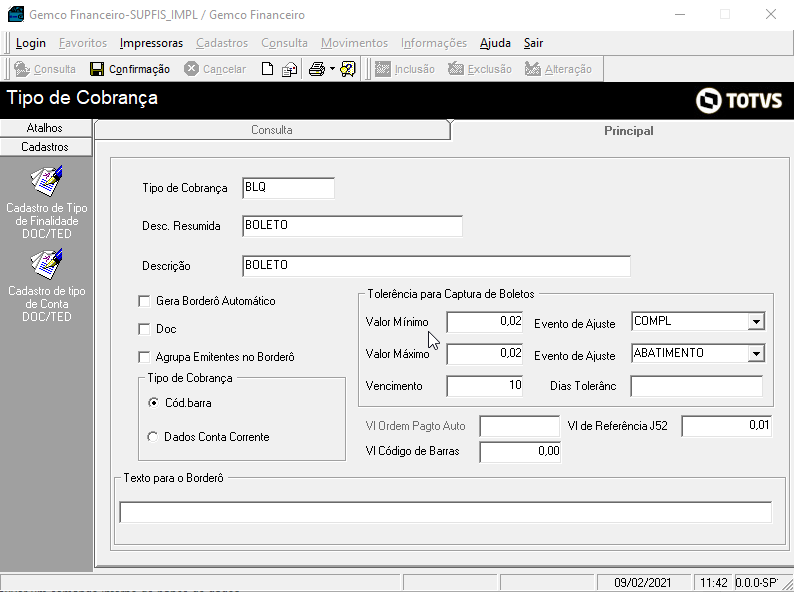
Task: Click the 0.0.0-SP version in status bar
Action: point(756,583)
